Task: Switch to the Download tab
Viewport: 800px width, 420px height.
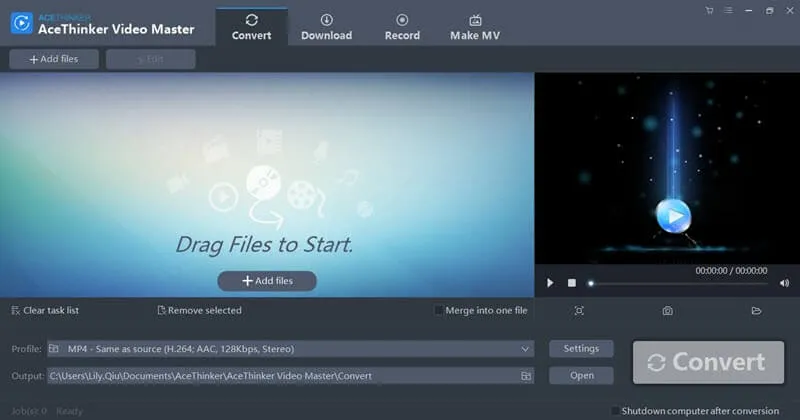Action: pos(326,26)
